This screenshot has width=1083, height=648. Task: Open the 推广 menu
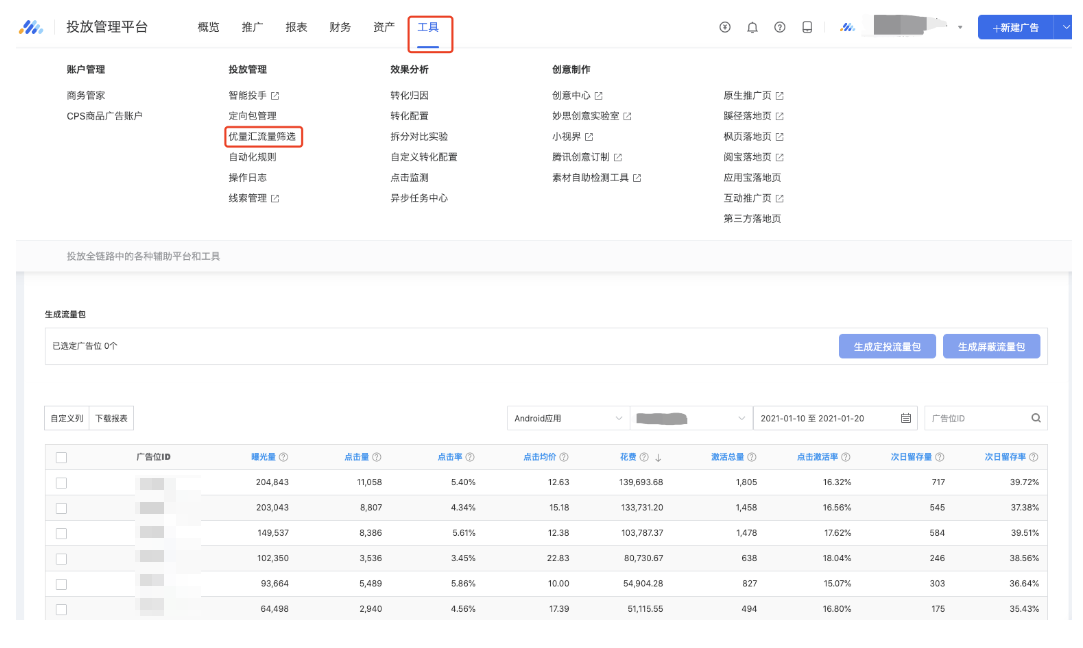[252, 27]
